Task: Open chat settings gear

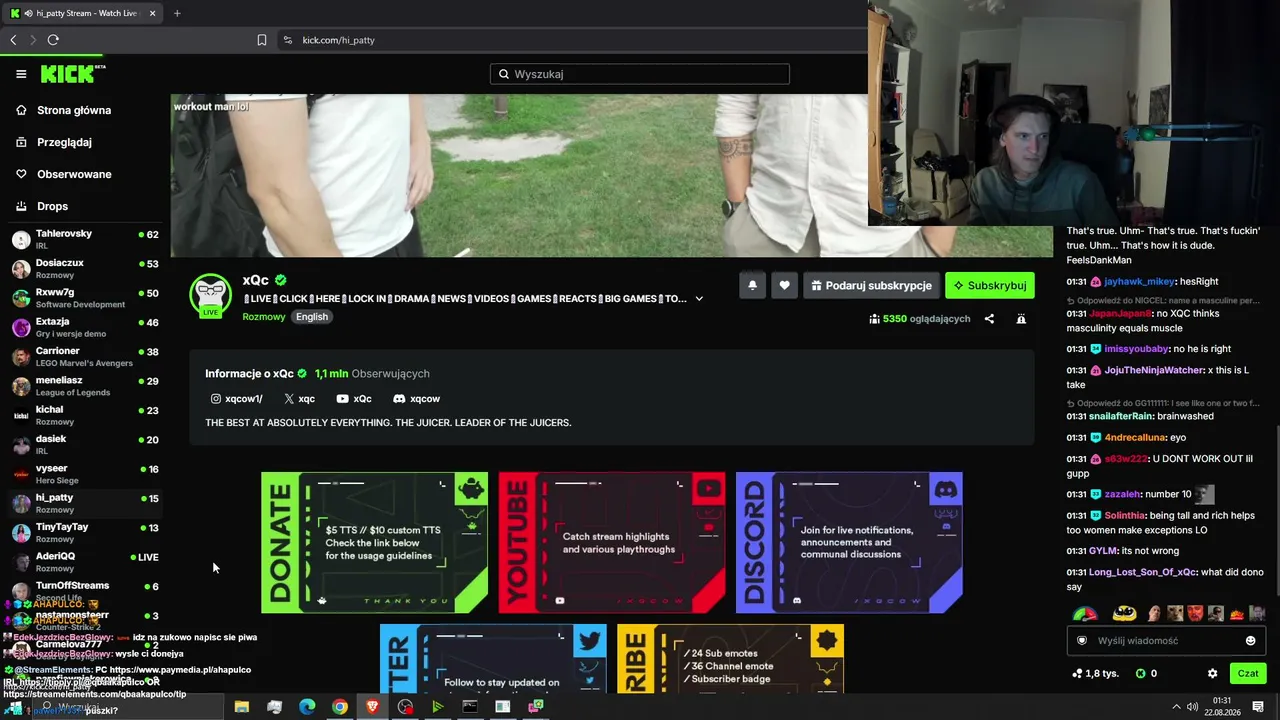Action: coord(1212,674)
